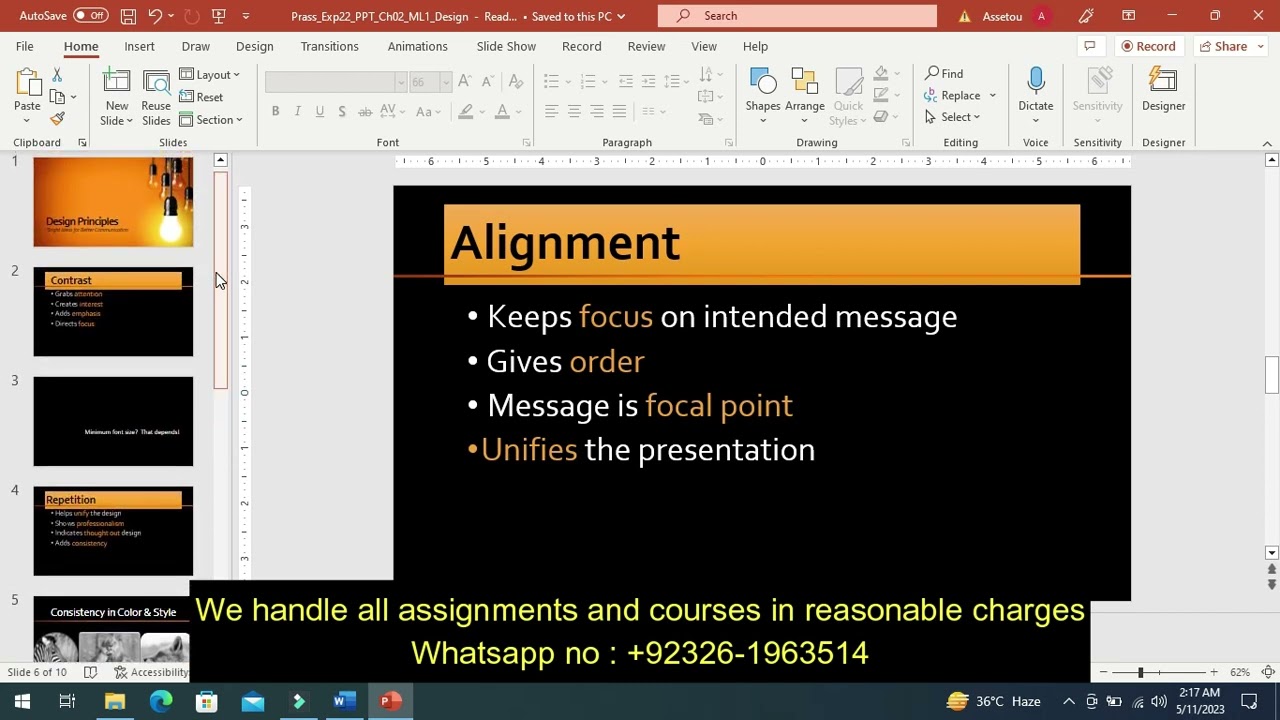Click the Find button
Viewport: 1280px width, 720px height.
pos(944,74)
